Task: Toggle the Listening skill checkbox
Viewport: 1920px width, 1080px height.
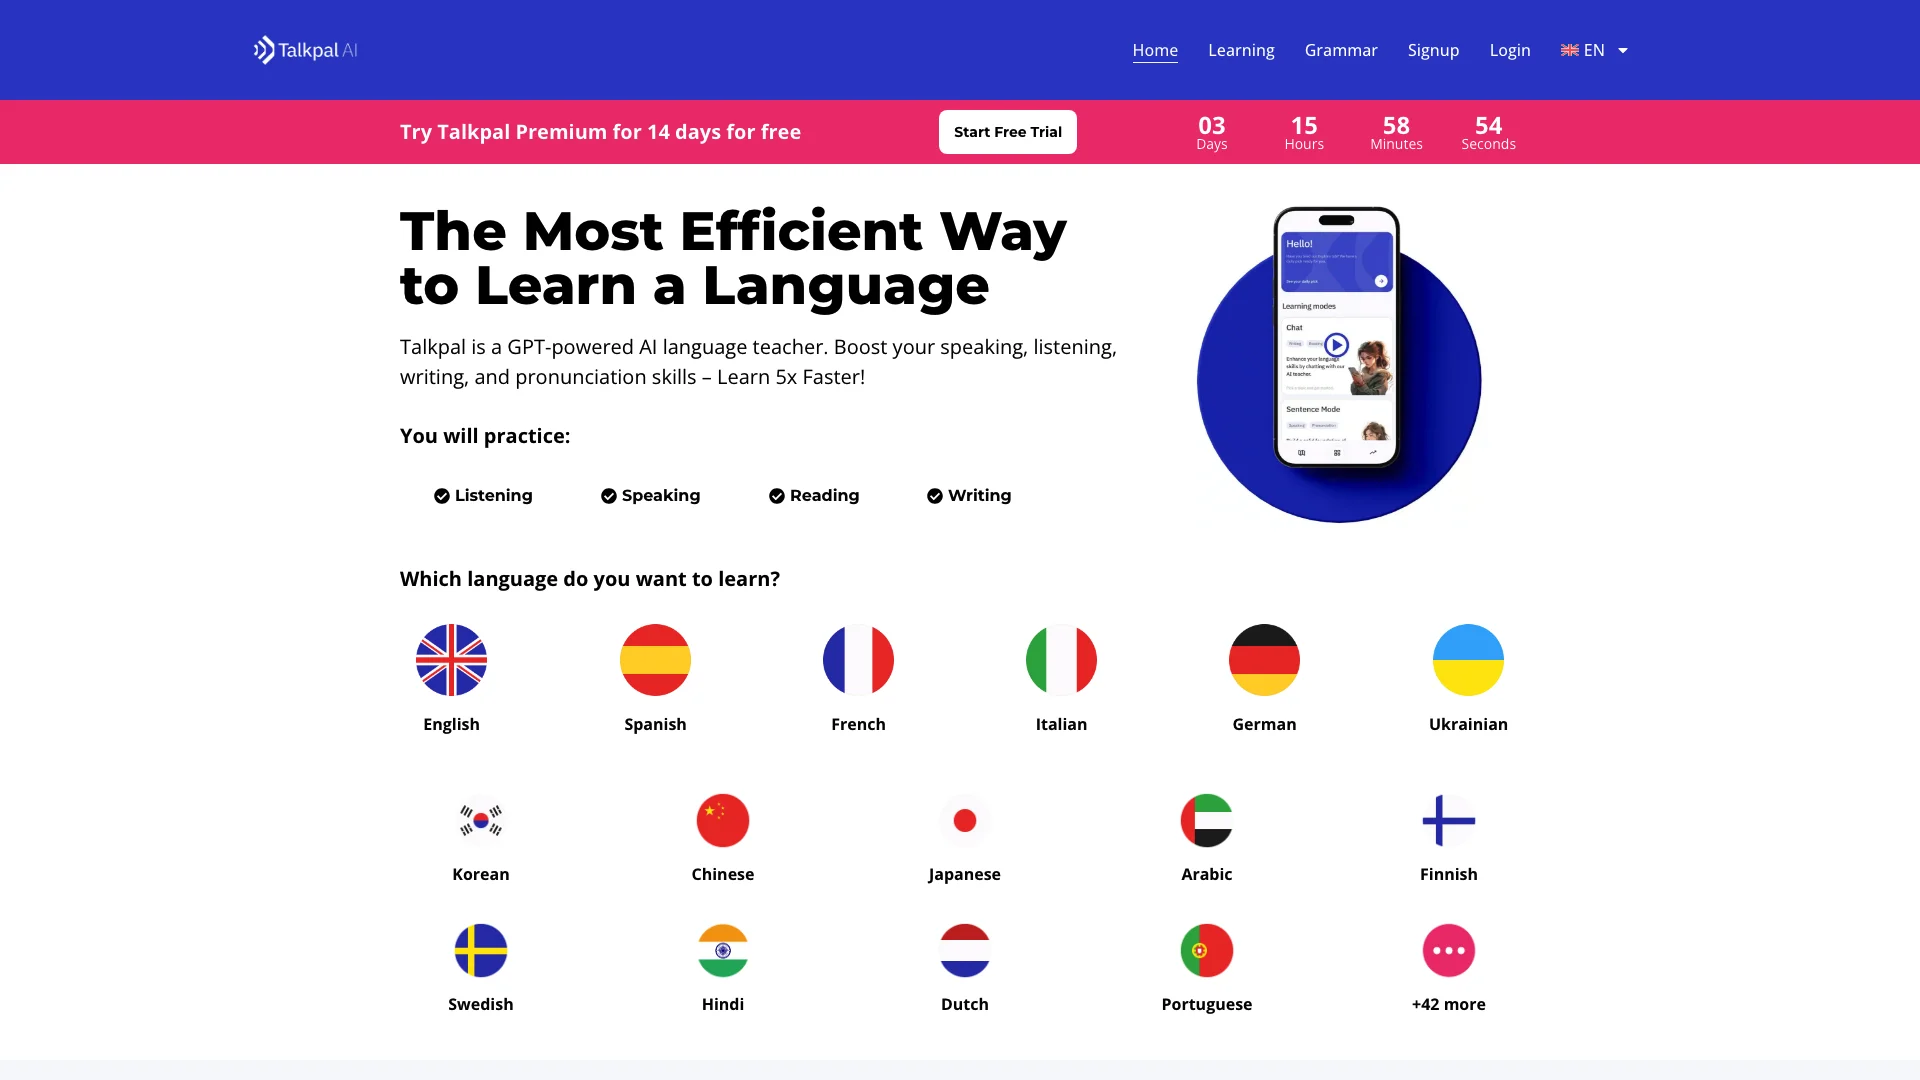Action: pyautogui.click(x=440, y=495)
